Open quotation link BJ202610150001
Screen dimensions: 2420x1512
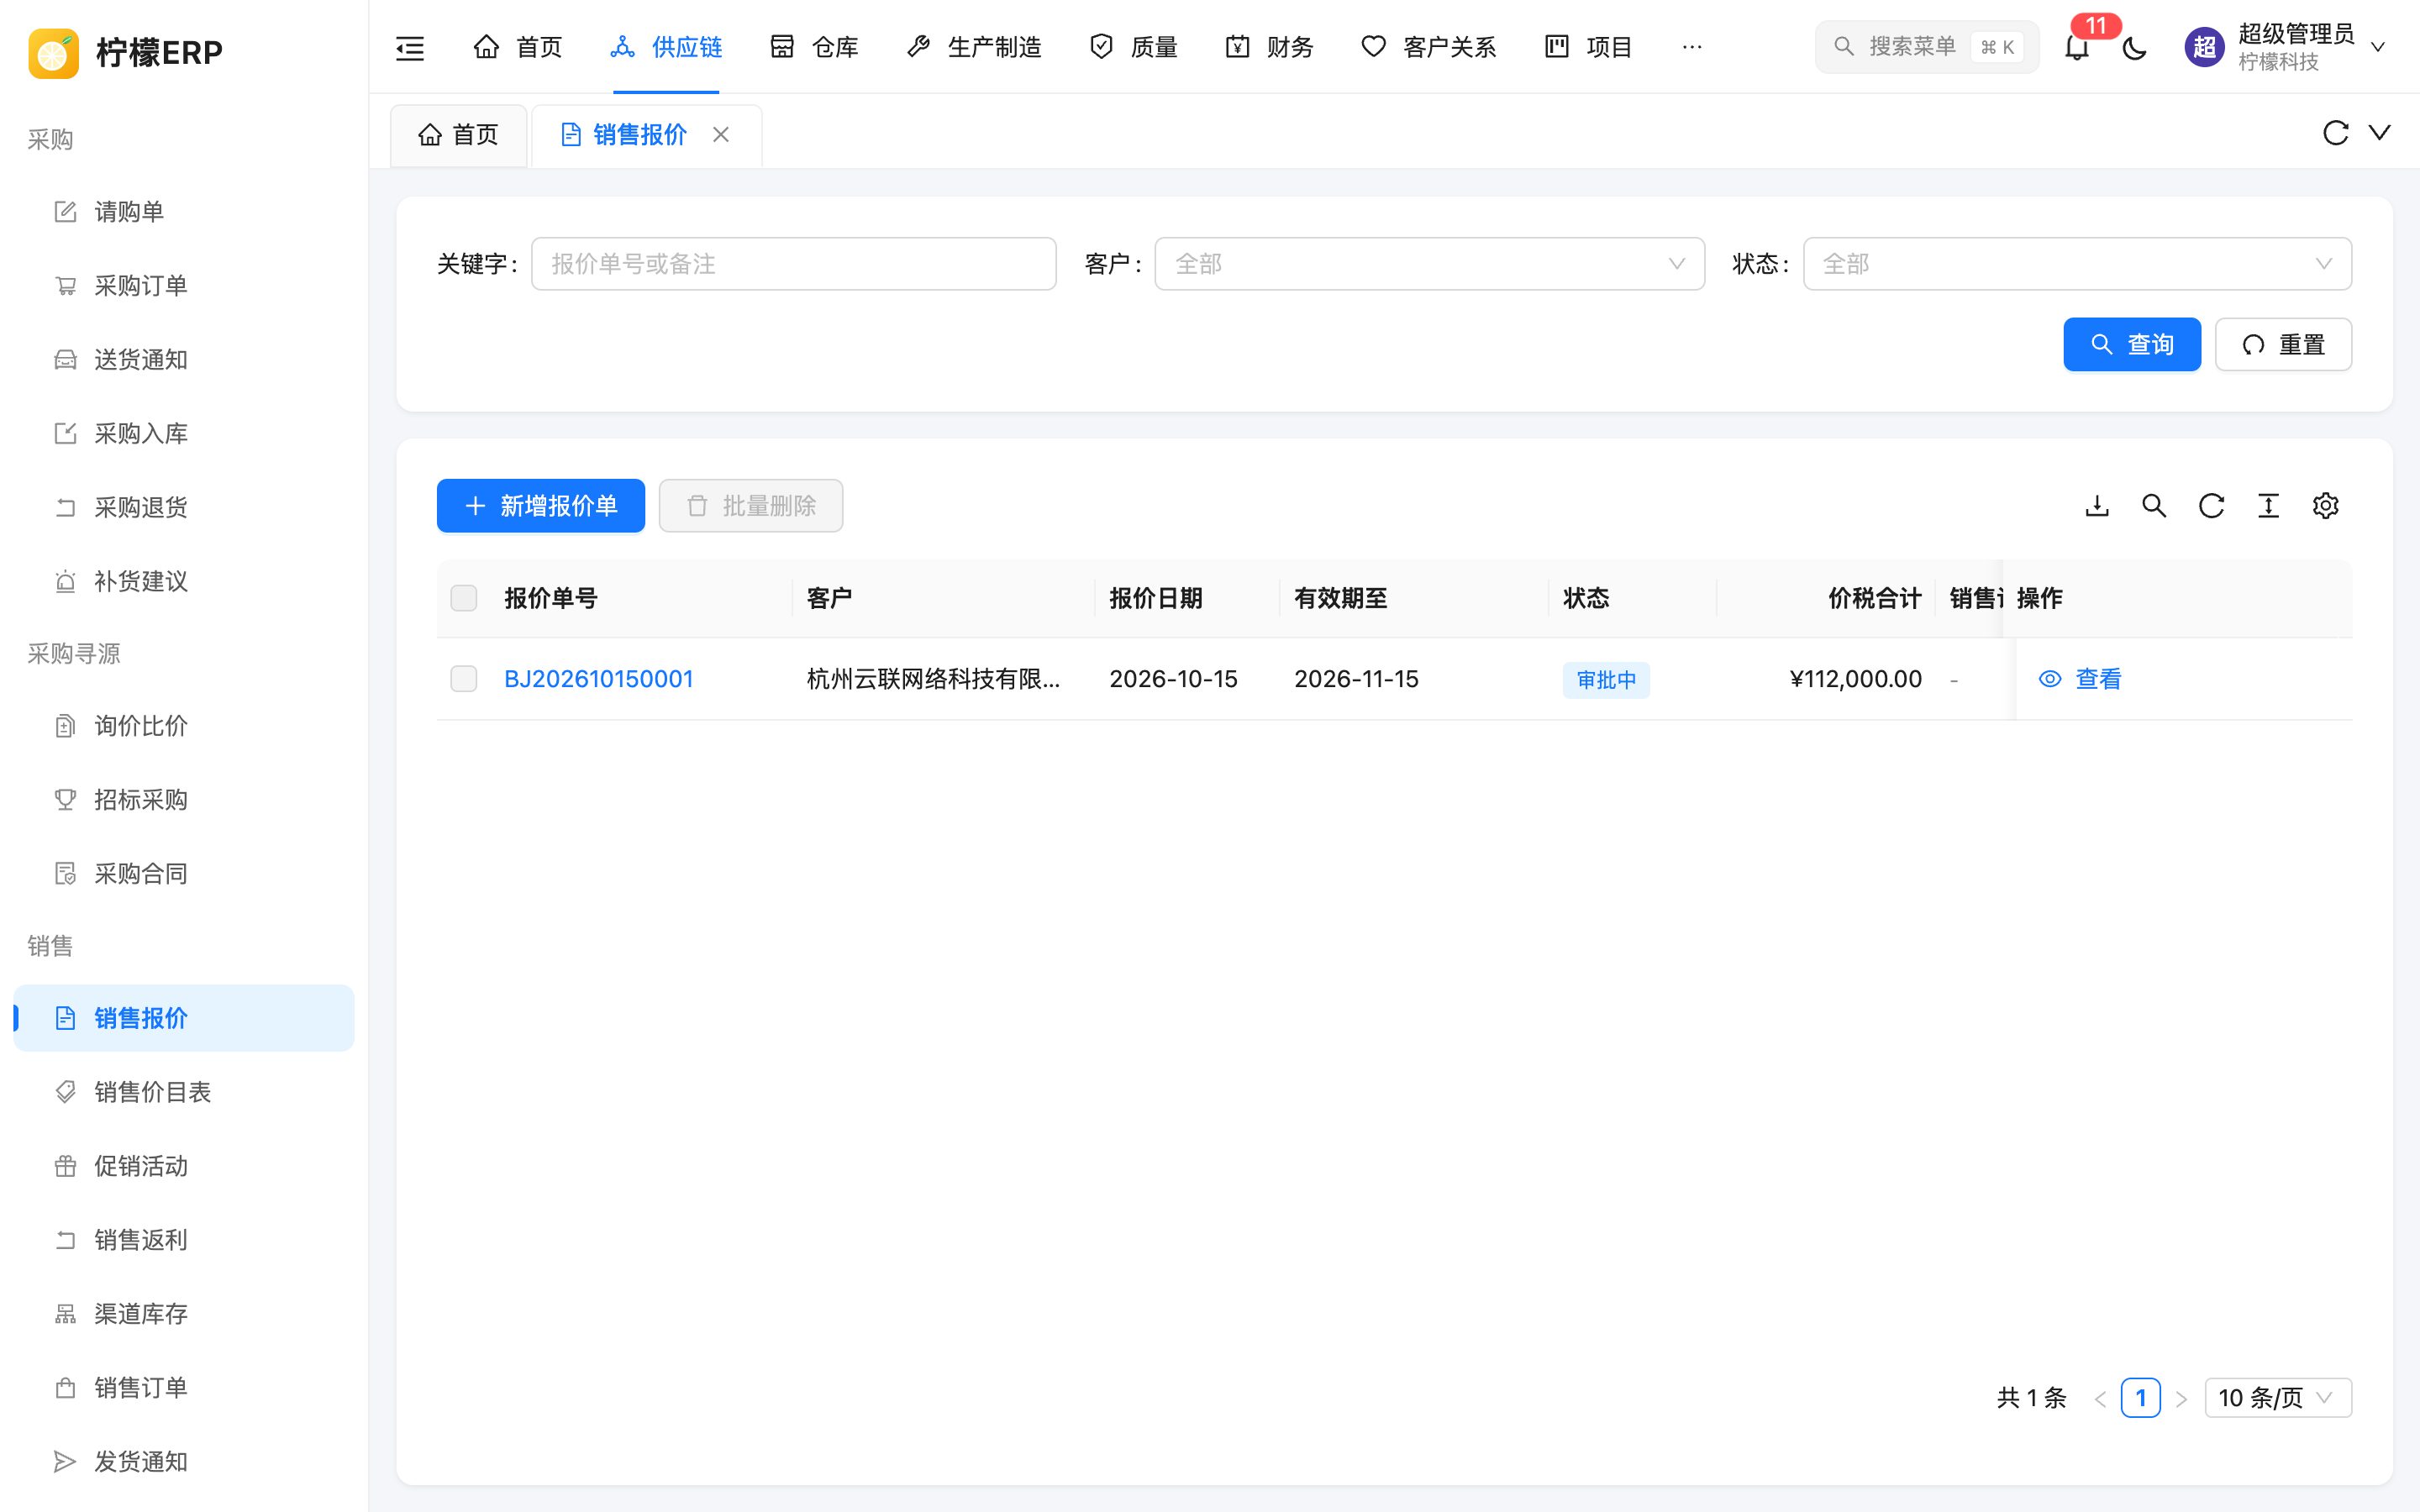tap(598, 679)
